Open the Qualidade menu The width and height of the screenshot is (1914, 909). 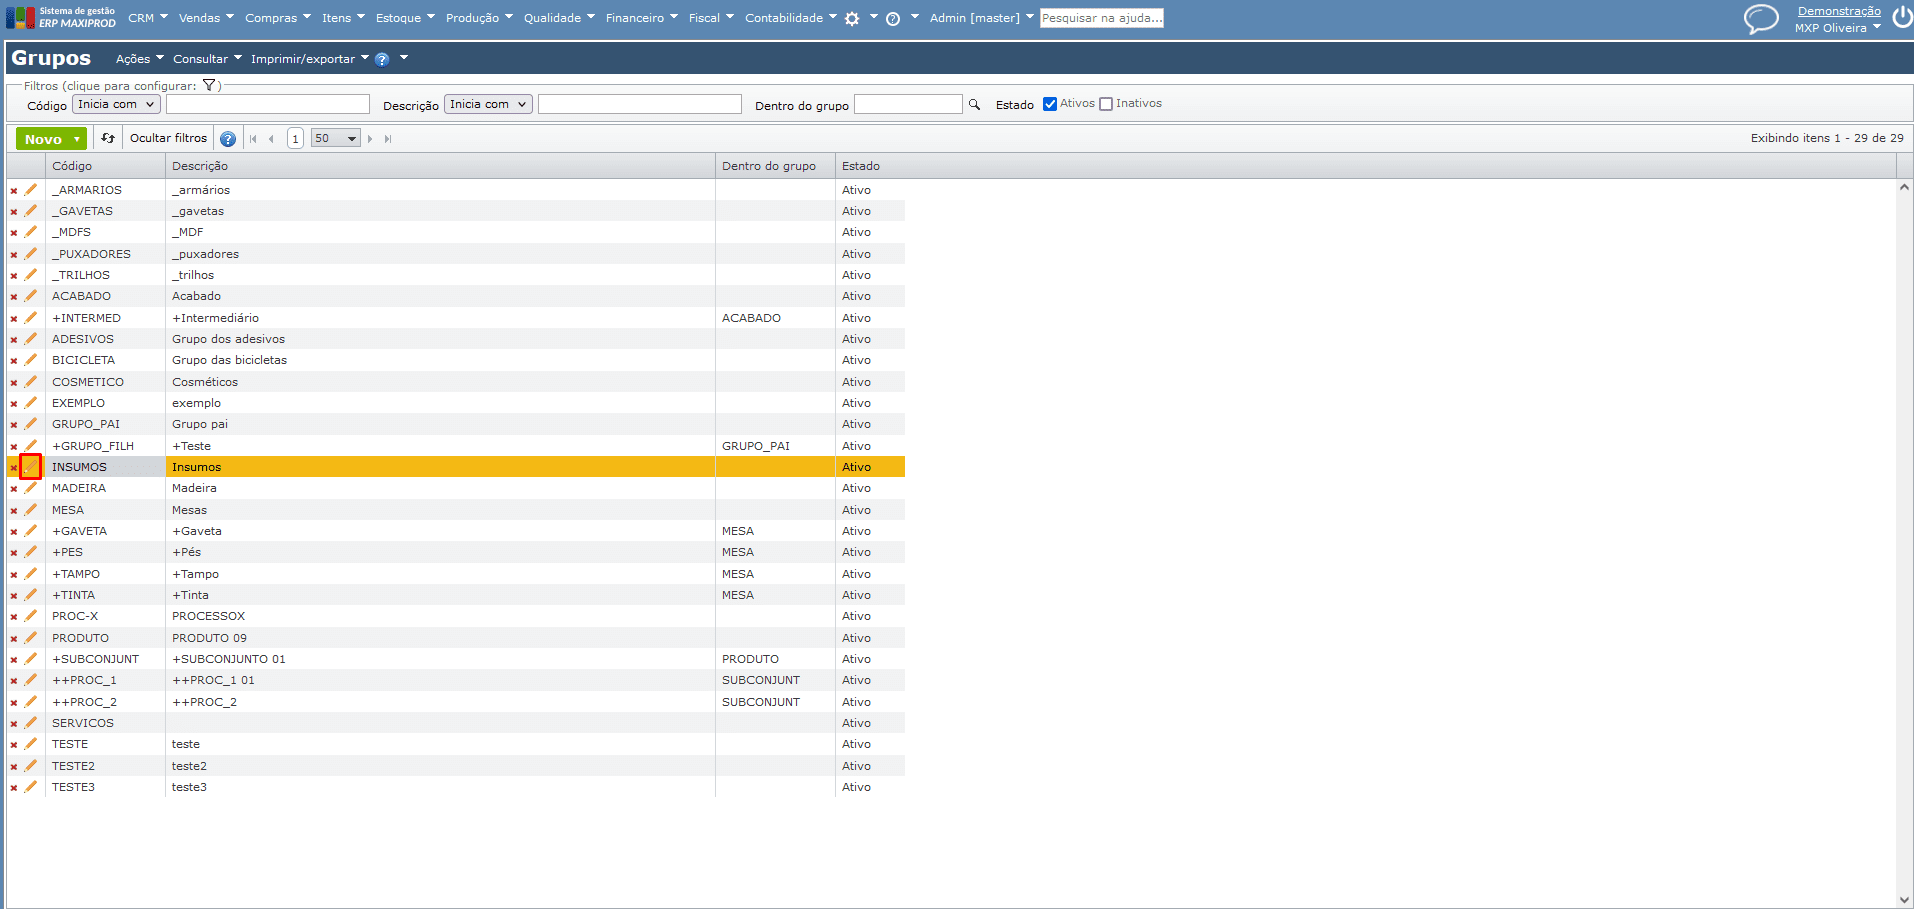click(559, 18)
